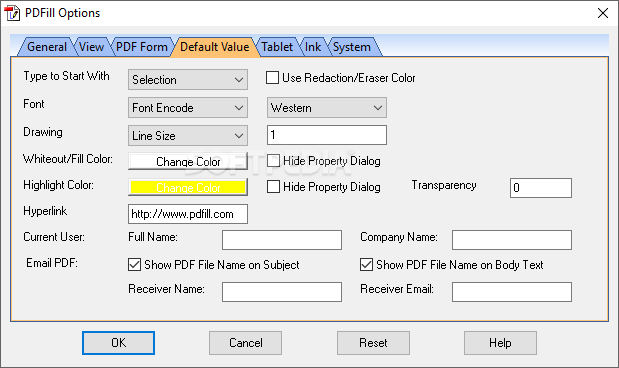
Task: Click the Receiver Email input field
Action: (512, 292)
